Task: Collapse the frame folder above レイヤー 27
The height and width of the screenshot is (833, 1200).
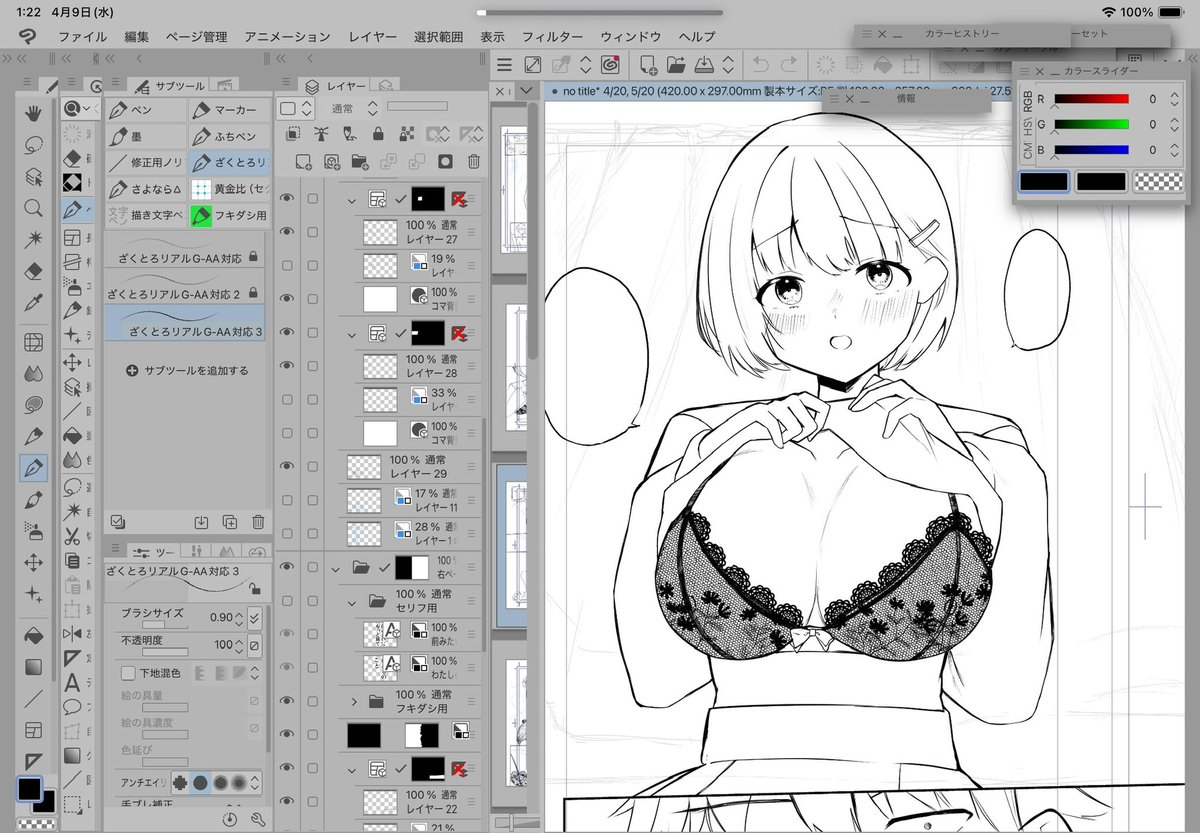Action: 352,199
